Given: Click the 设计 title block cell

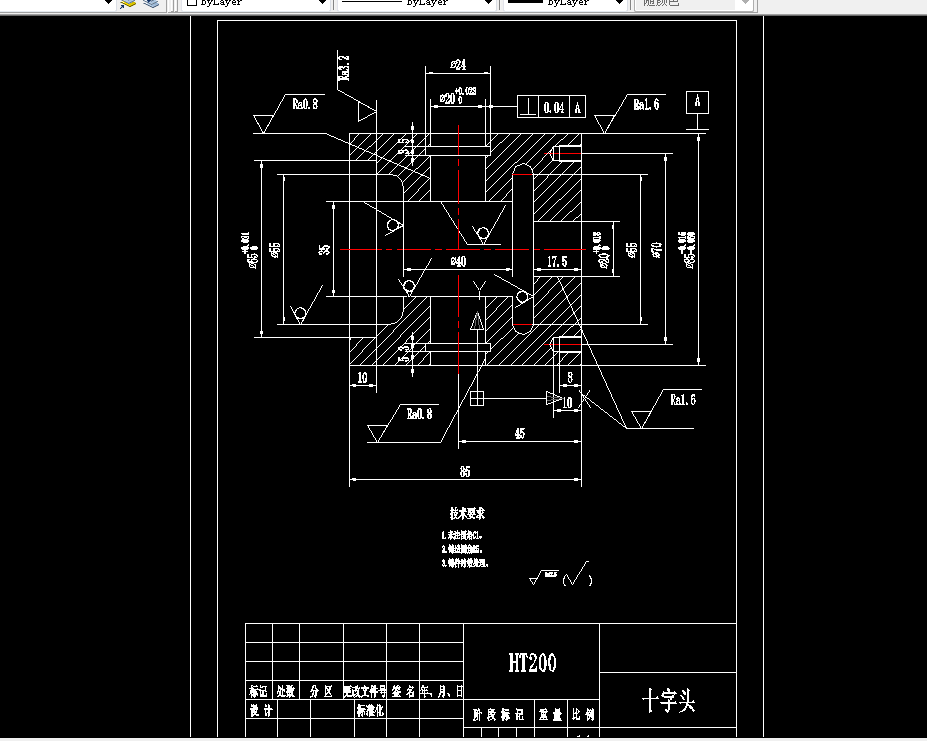Looking at the screenshot, I should pos(261,710).
